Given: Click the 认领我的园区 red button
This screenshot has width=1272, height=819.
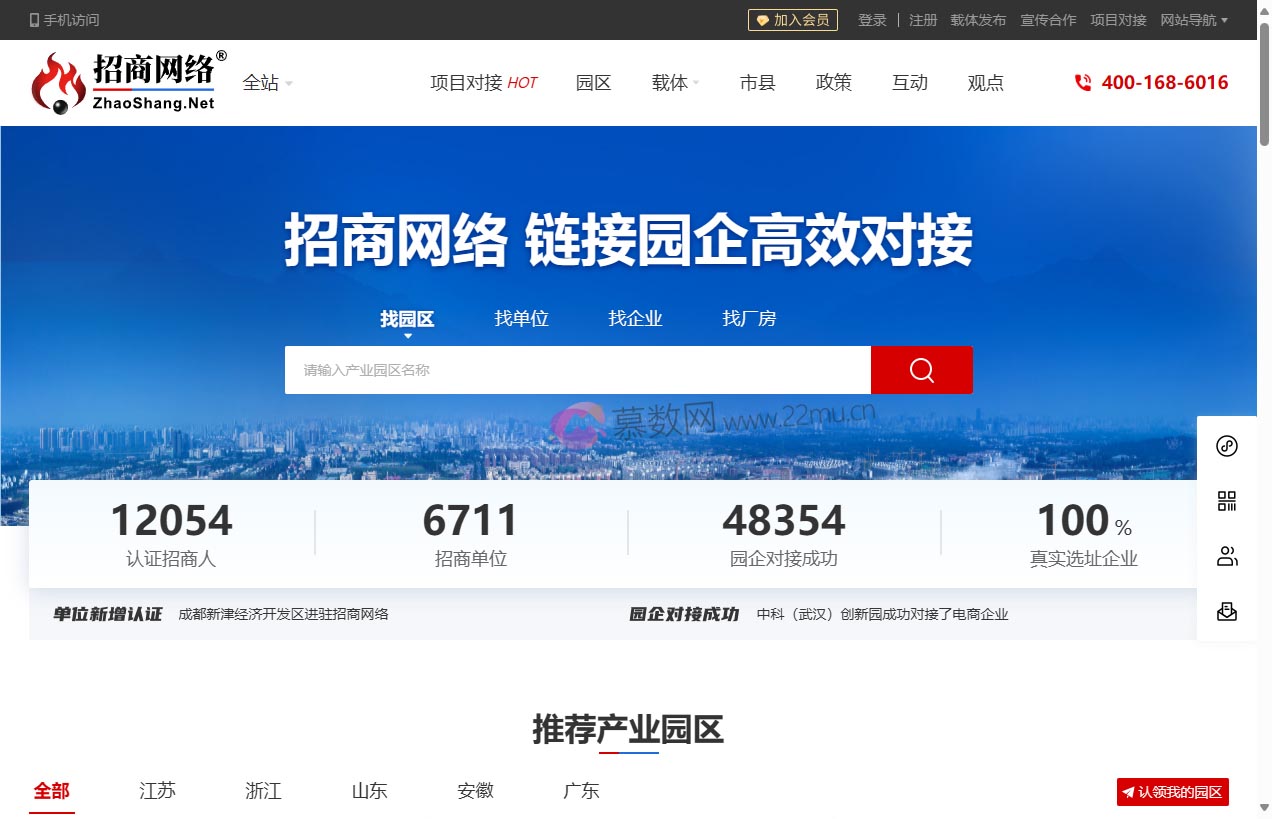Looking at the screenshot, I should (1173, 791).
